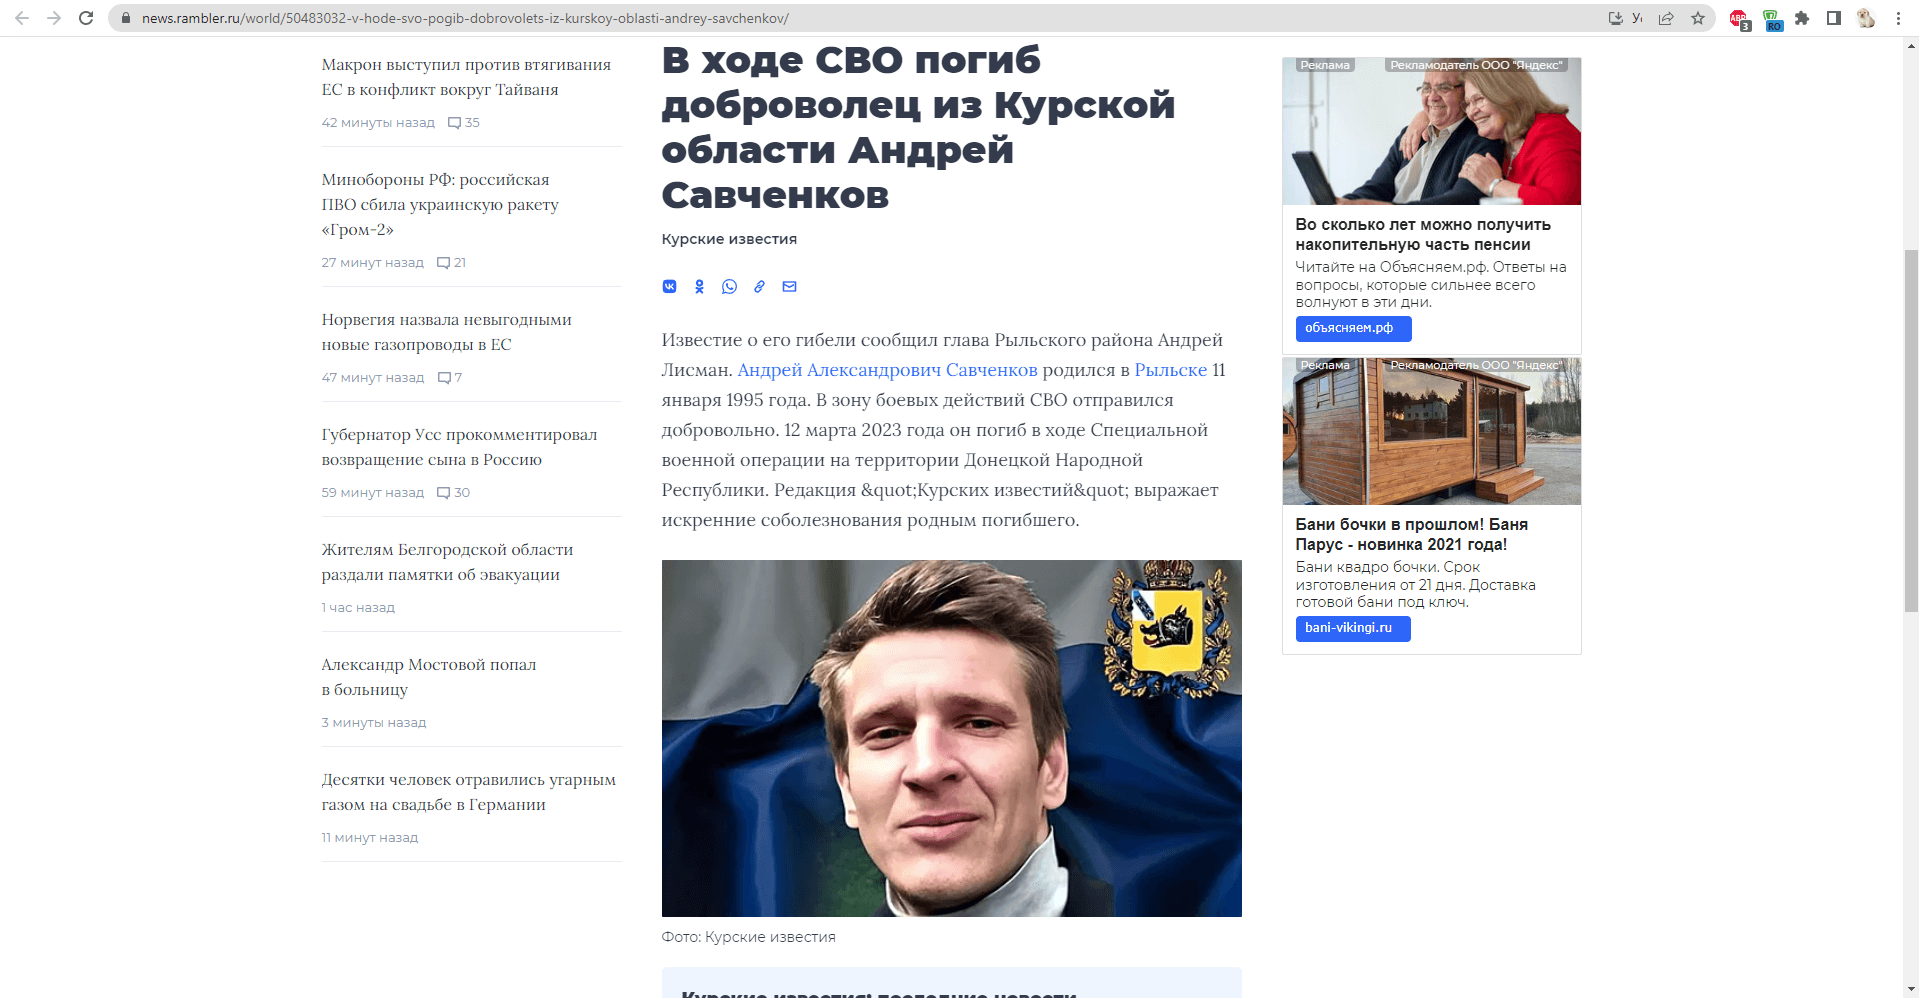Copy article link icon

tap(759, 287)
